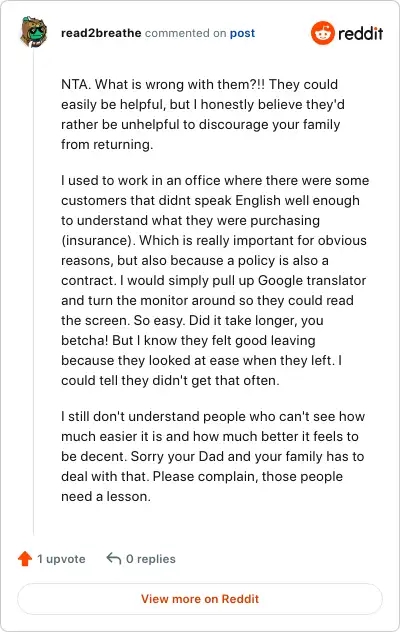Click the reddit wordmark text

pyautogui.click(x=360, y=33)
